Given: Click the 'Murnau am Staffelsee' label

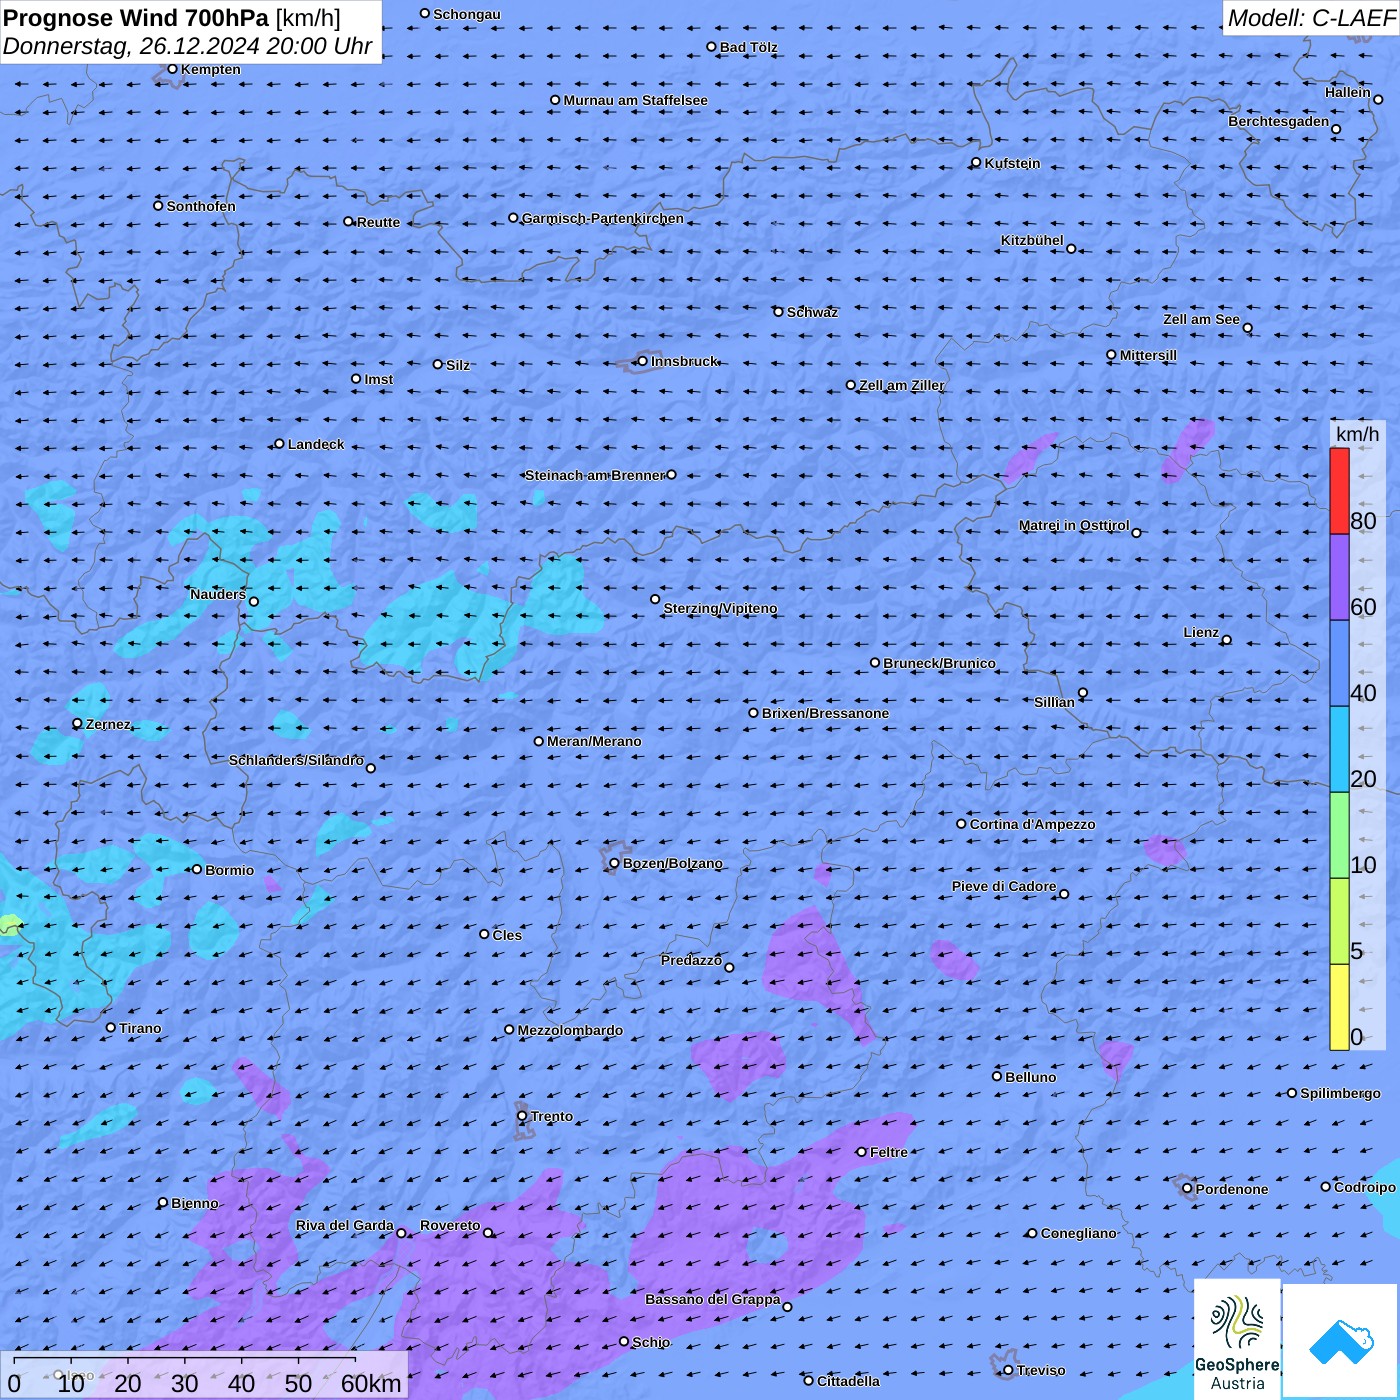Looking at the screenshot, I should 635,100.
